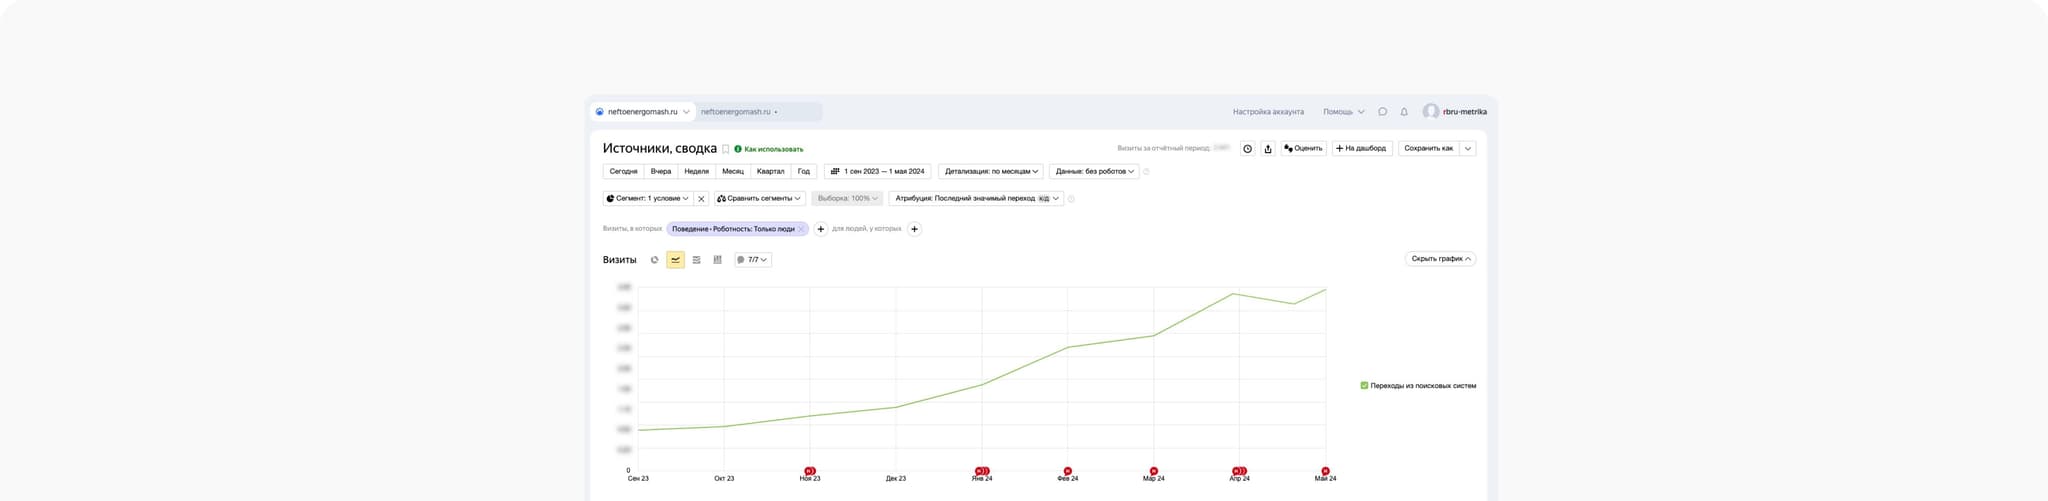The image size is (2048, 501).
Task: Click the На дашборд button
Action: point(1361,148)
